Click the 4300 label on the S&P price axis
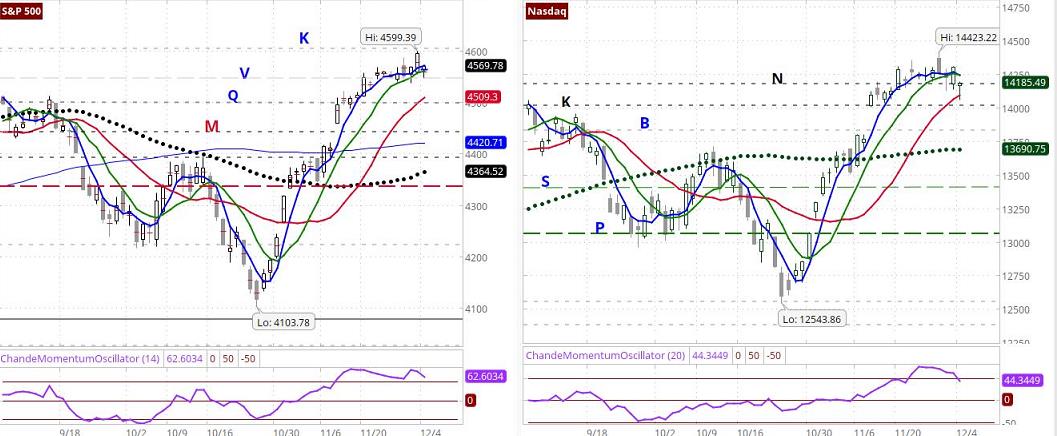This screenshot has height=436, width=1057. (477, 206)
